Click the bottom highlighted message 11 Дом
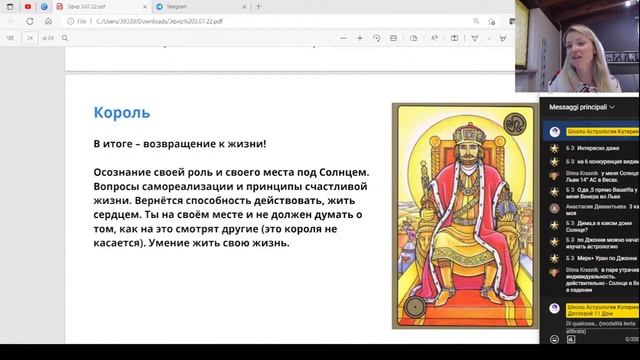 (x=602, y=310)
